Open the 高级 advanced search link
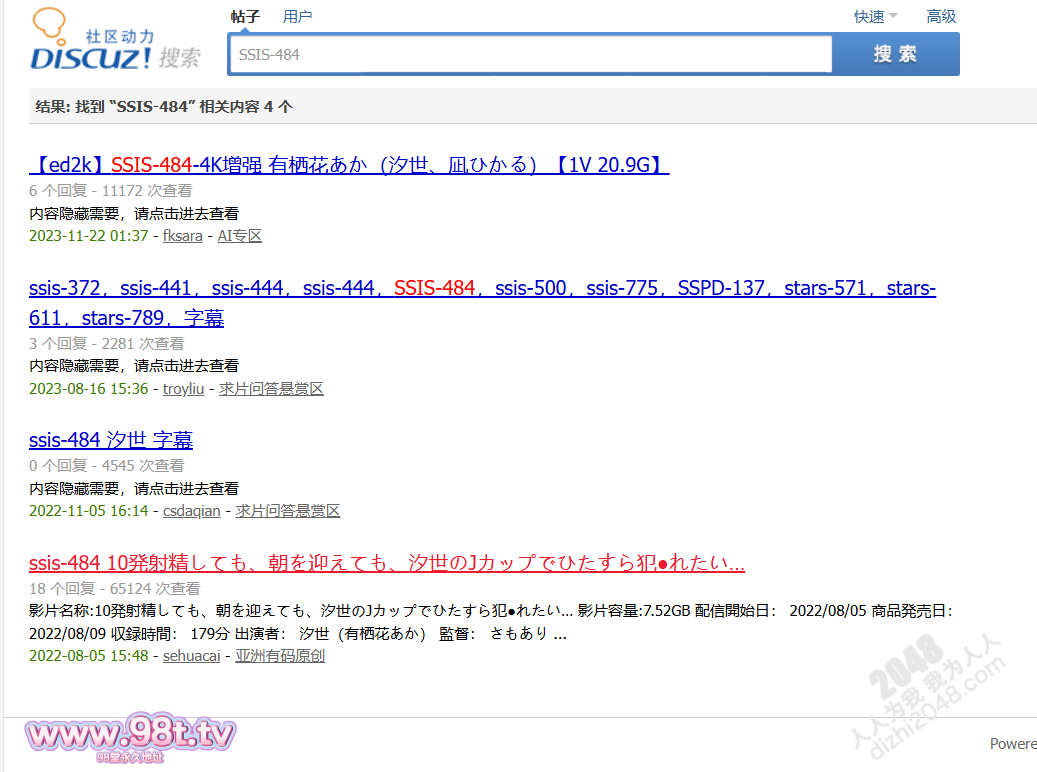Screen dimensions: 1037x772 [x=941, y=16]
